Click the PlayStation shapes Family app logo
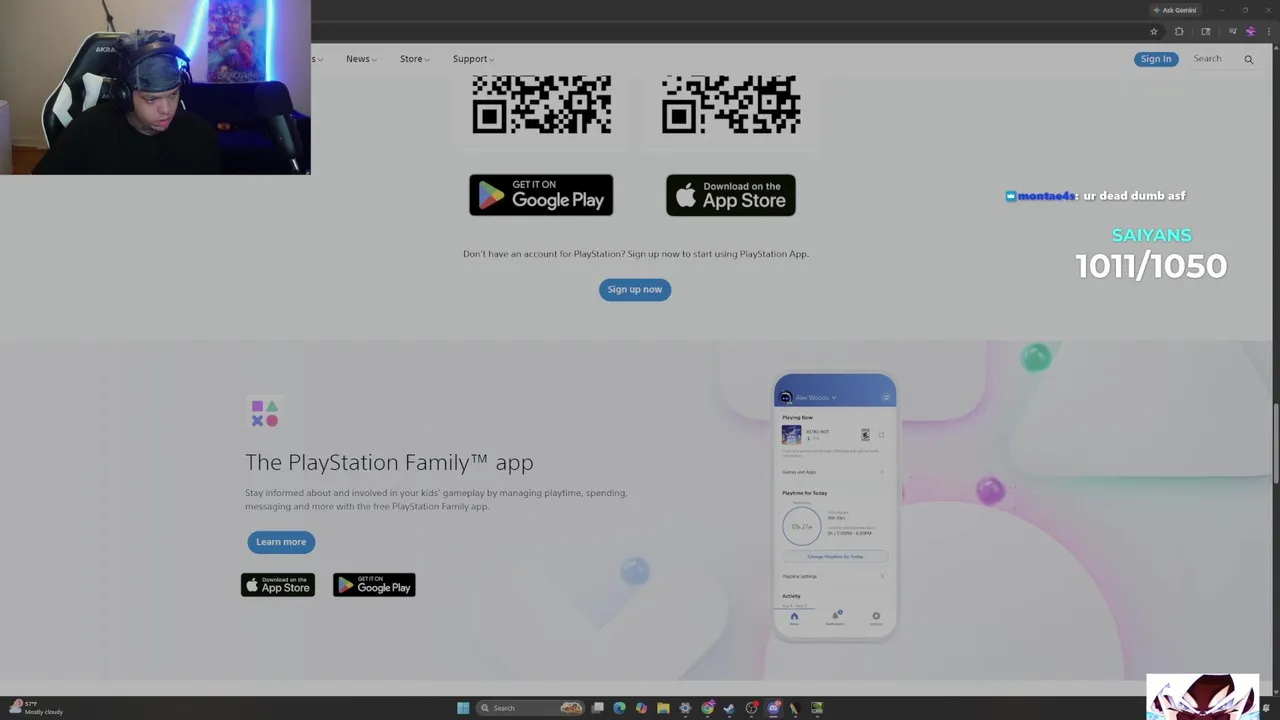The width and height of the screenshot is (1280, 720). pos(265,413)
